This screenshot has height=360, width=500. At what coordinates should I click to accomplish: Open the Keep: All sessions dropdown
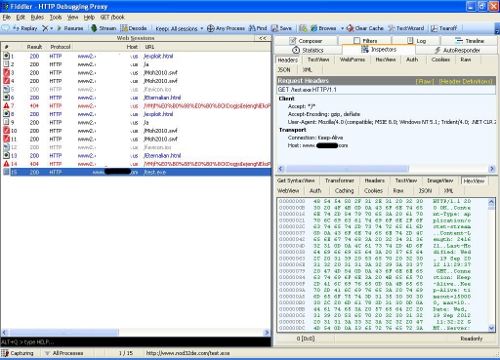click(179, 29)
